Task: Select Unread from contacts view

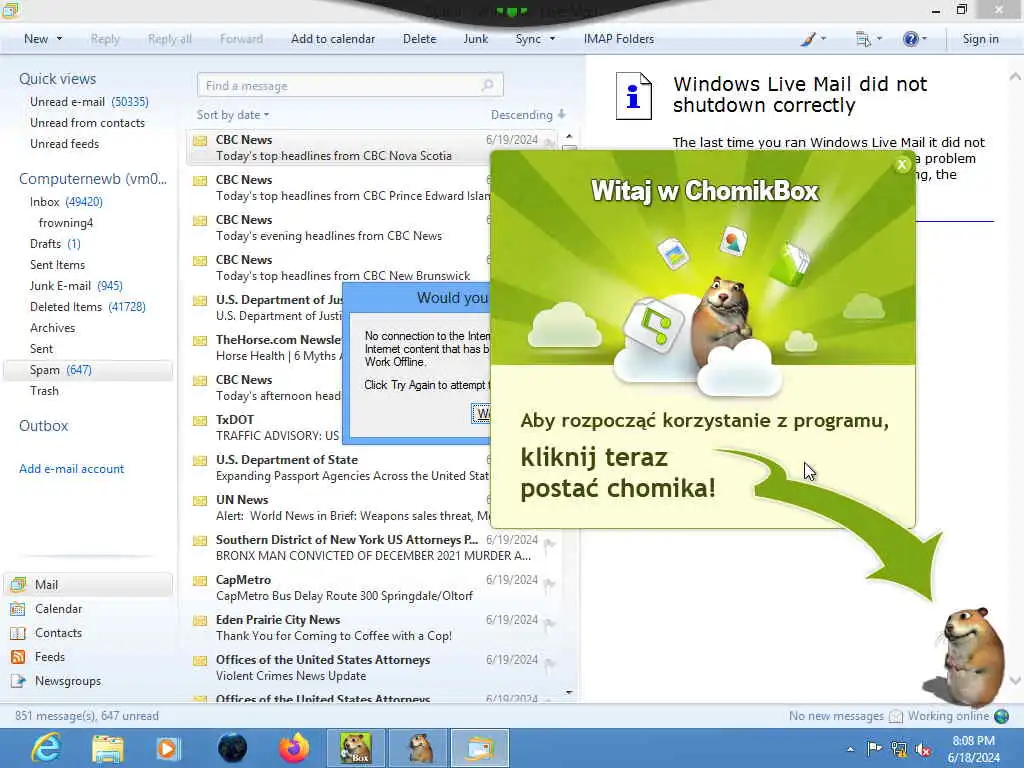Action: (88, 123)
